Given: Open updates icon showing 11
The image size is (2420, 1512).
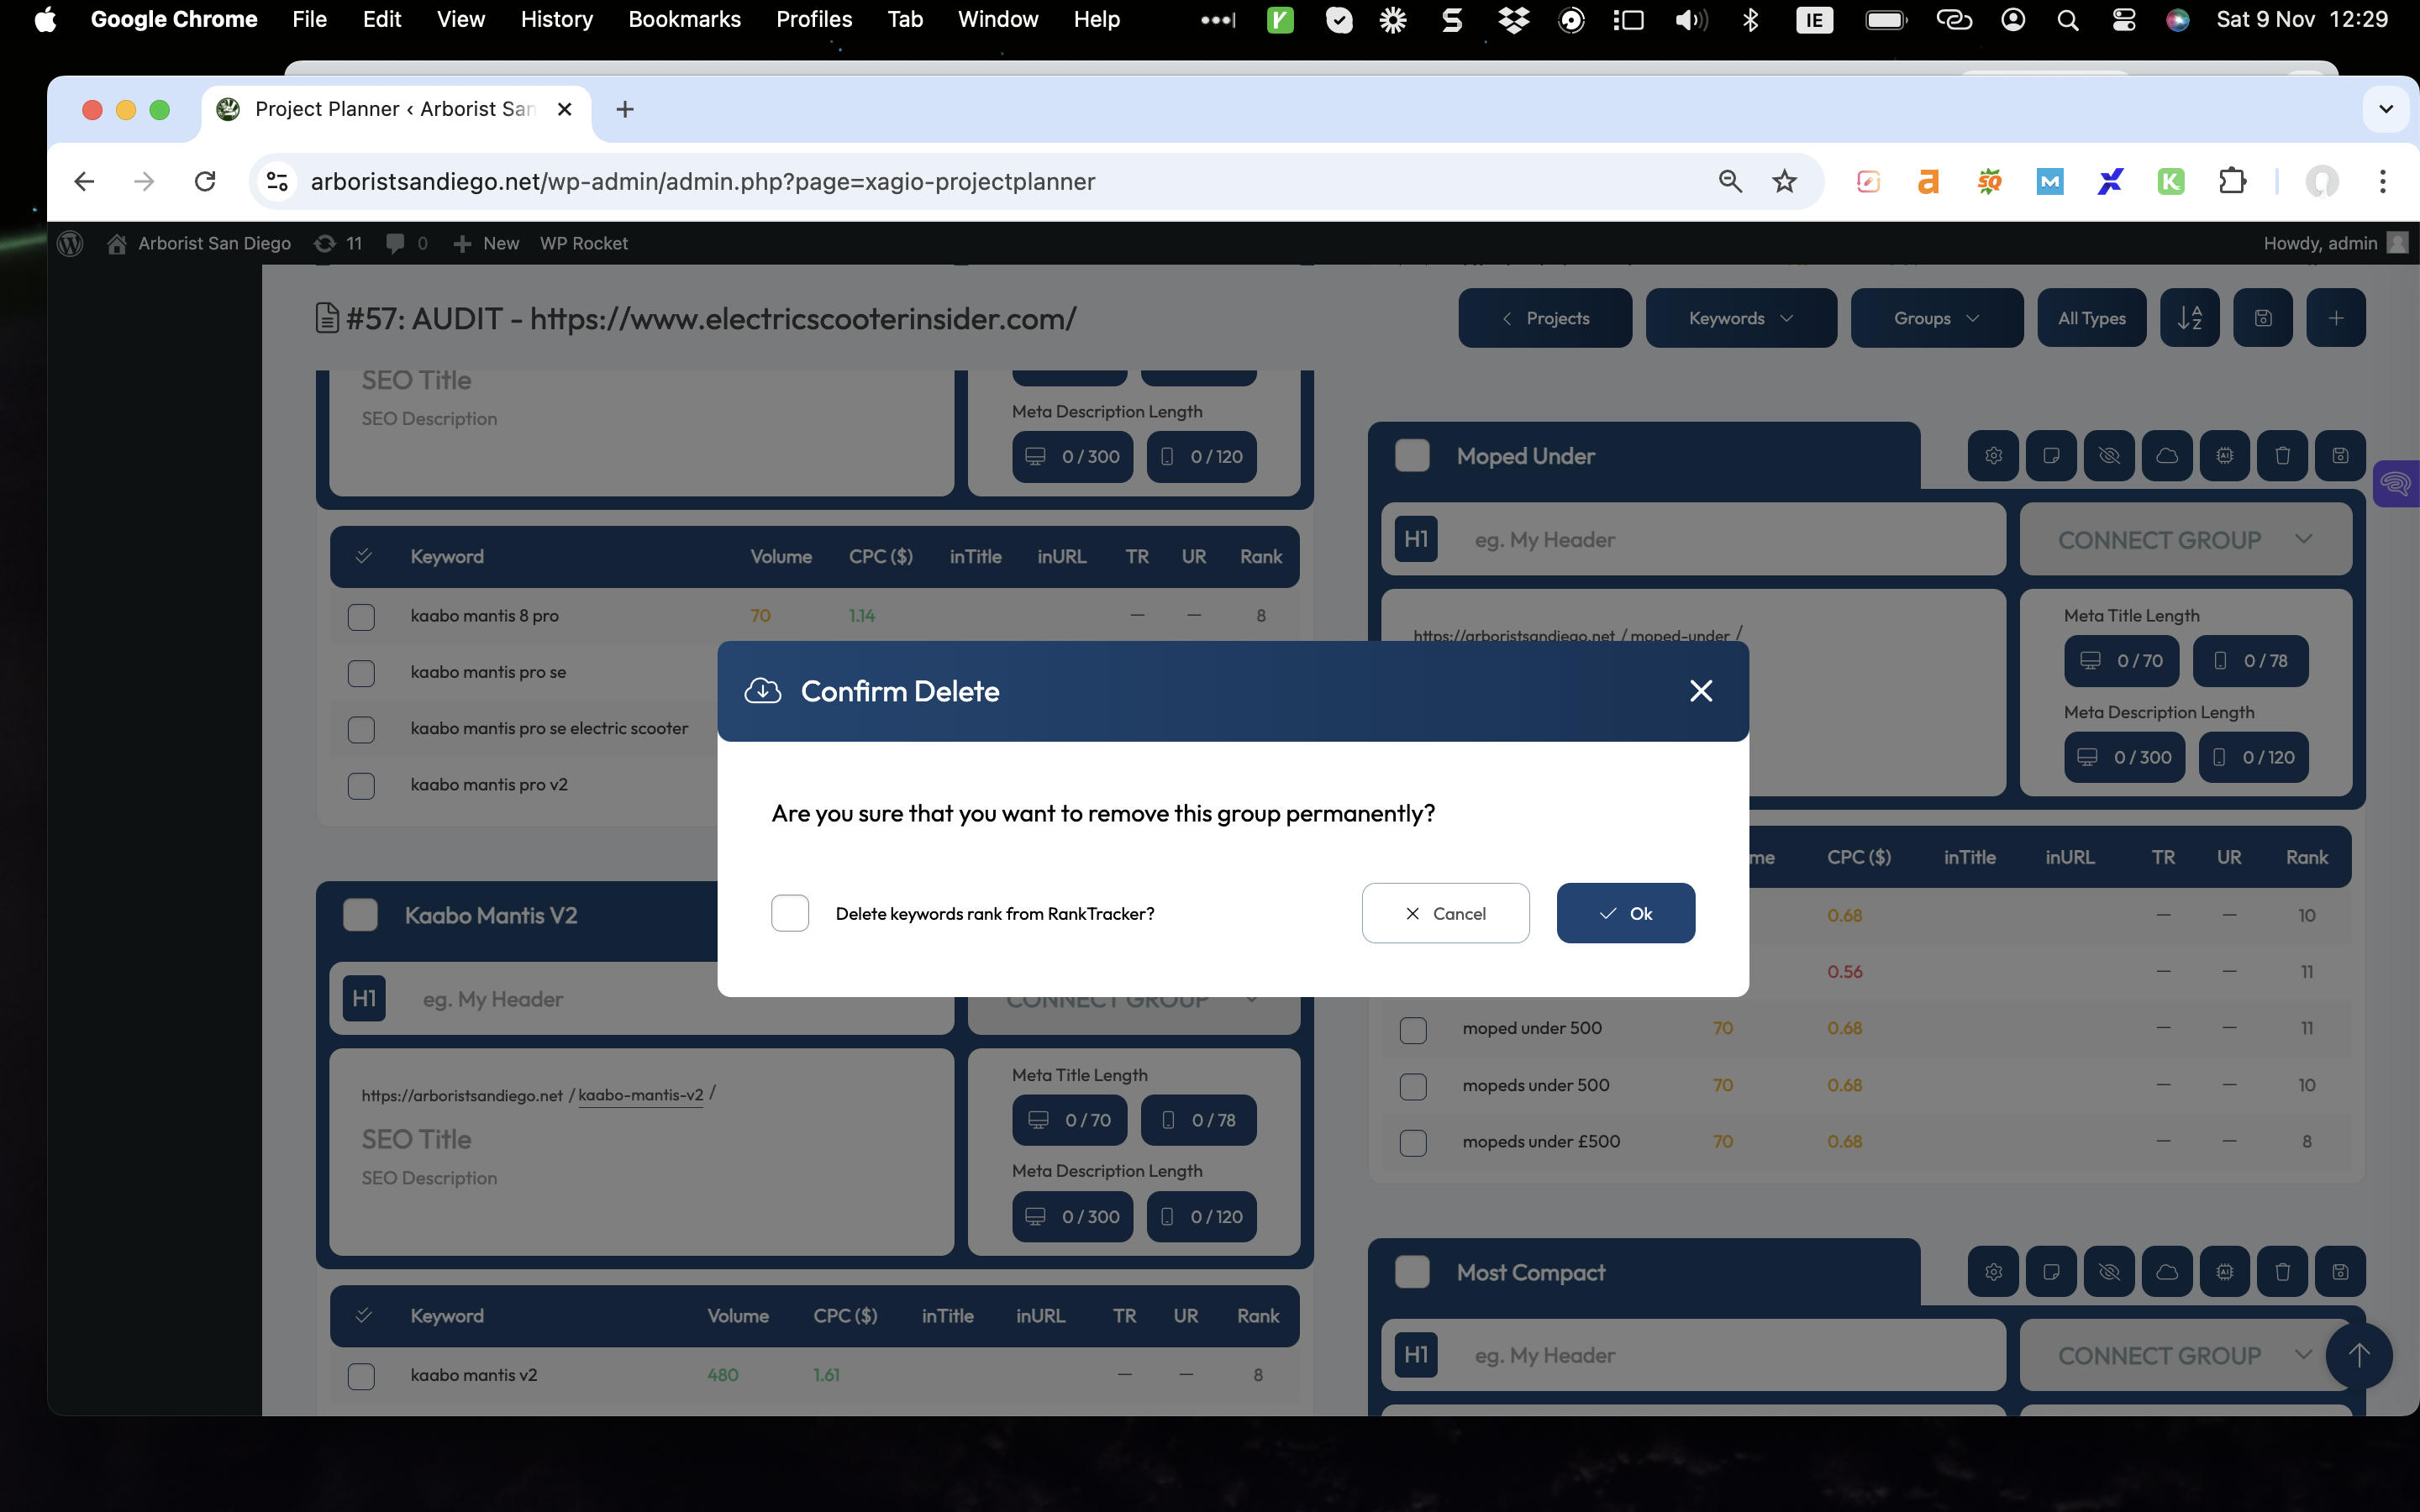Looking at the screenshot, I should [x=337, y=243].
